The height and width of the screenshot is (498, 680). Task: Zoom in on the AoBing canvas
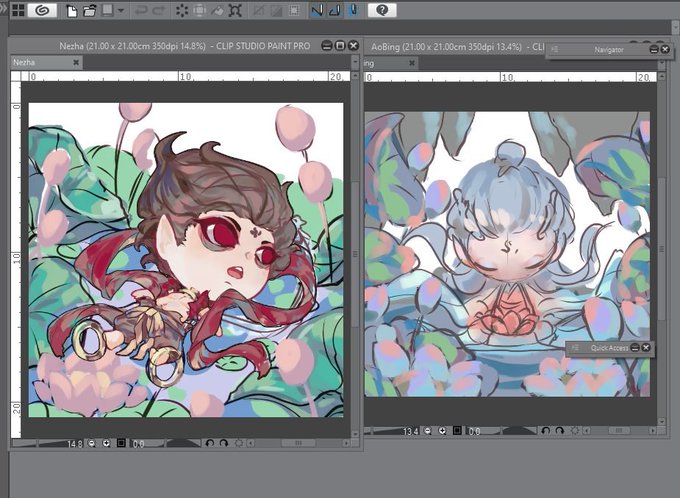click(442, 431)
